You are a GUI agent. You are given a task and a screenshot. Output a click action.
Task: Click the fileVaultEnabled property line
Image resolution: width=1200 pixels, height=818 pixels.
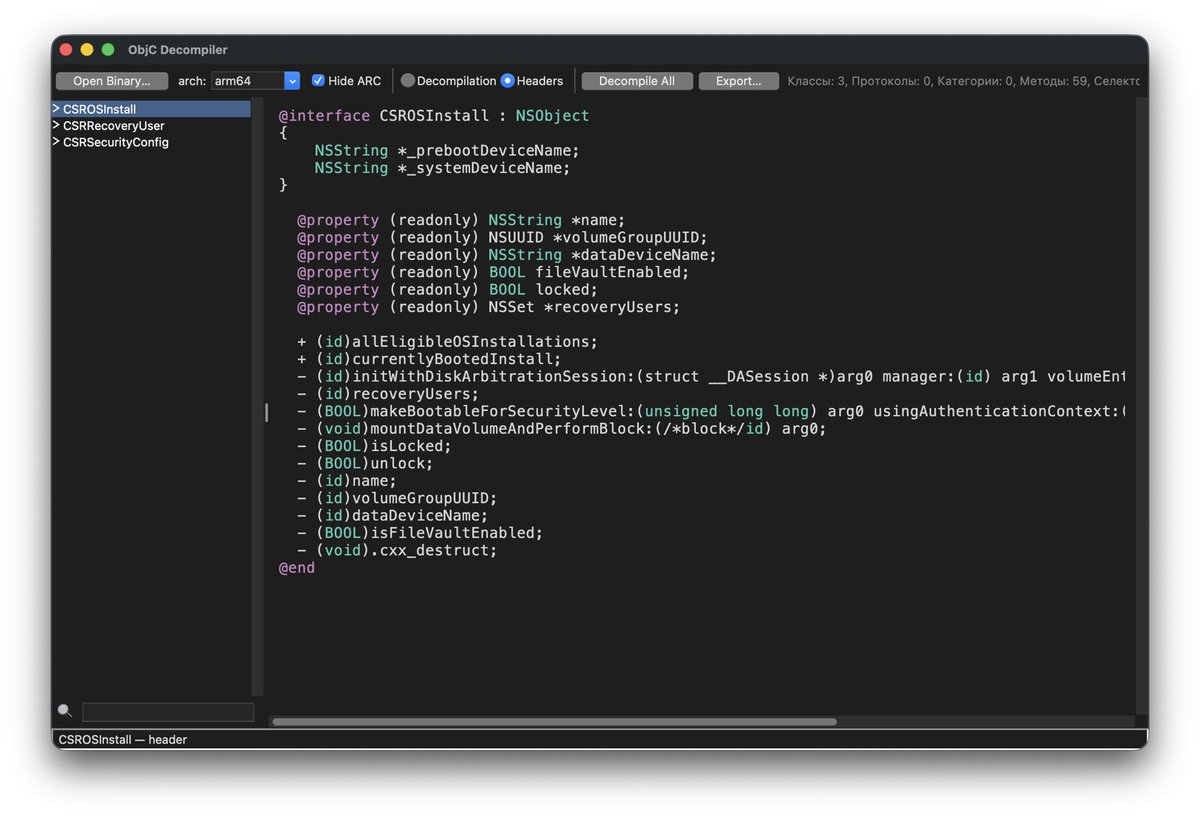(x=493, y=272)
